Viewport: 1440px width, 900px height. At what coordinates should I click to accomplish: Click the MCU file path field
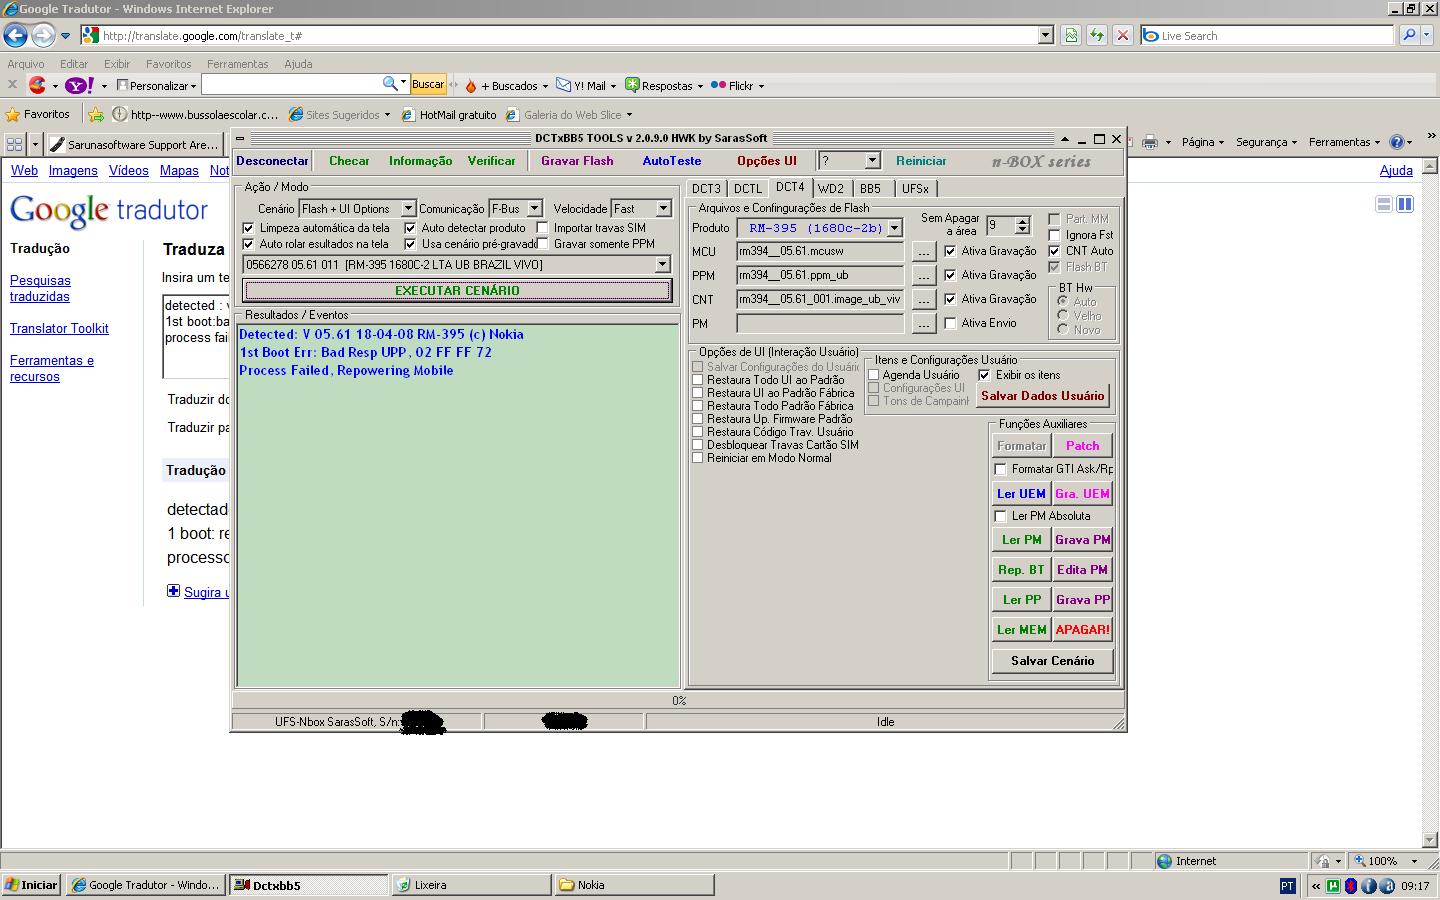click(819, 251)
